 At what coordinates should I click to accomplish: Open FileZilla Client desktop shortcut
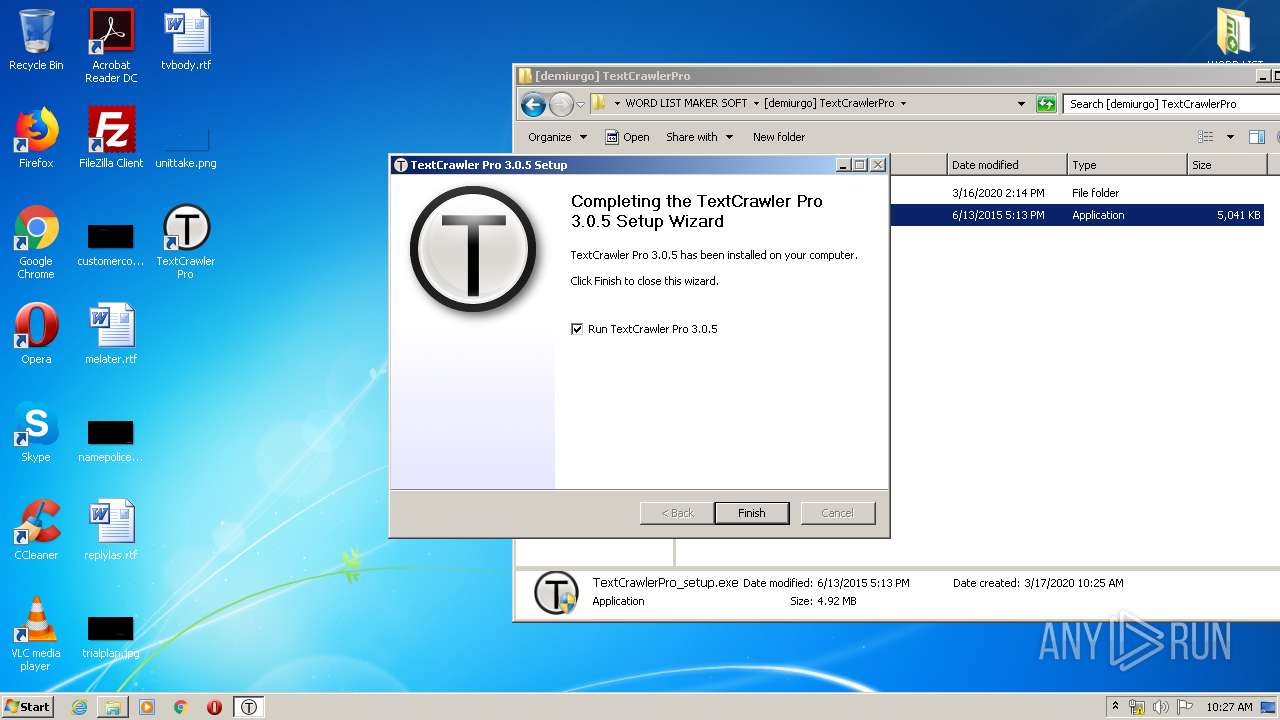point(111,138)
